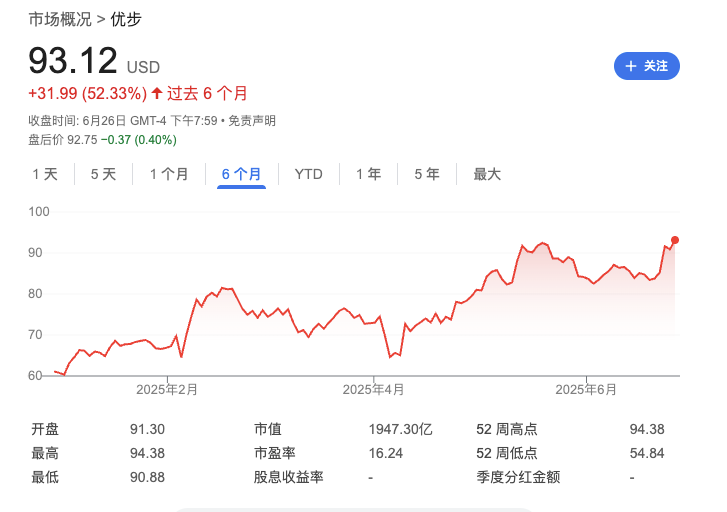Click the 100 y-axis label
727x512 pixels.
pos(39,212)
